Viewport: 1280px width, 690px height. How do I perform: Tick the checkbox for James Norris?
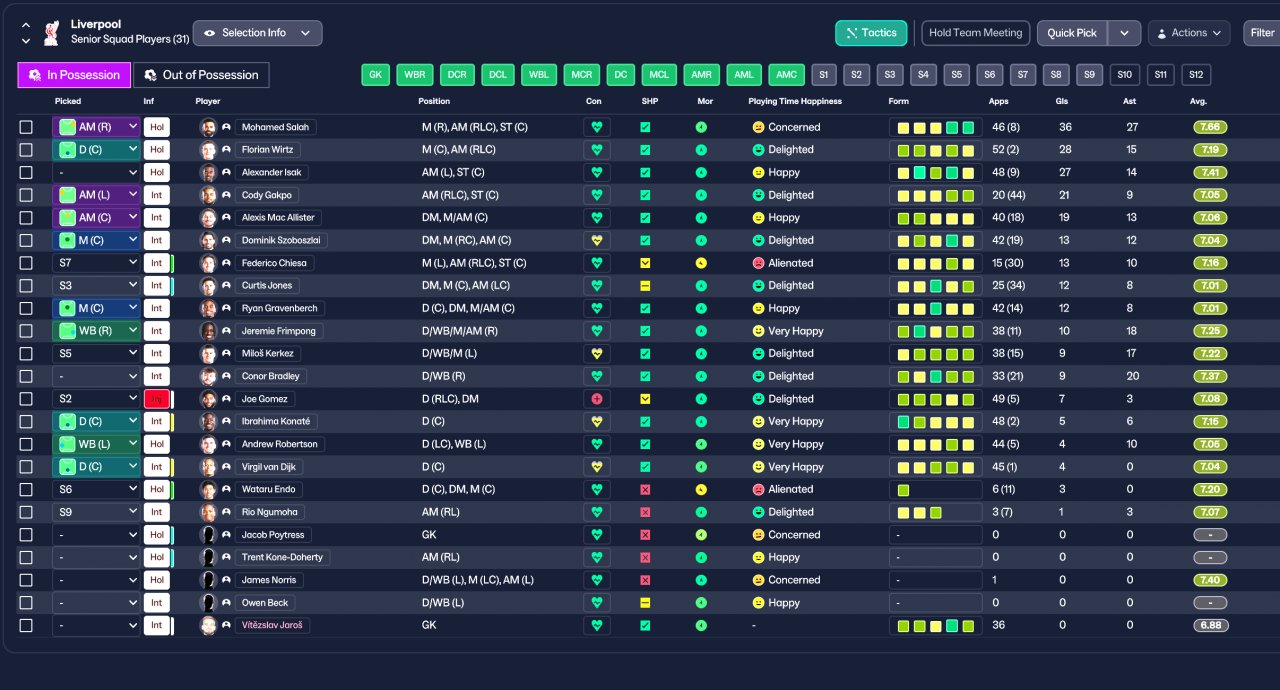point(26,580)
